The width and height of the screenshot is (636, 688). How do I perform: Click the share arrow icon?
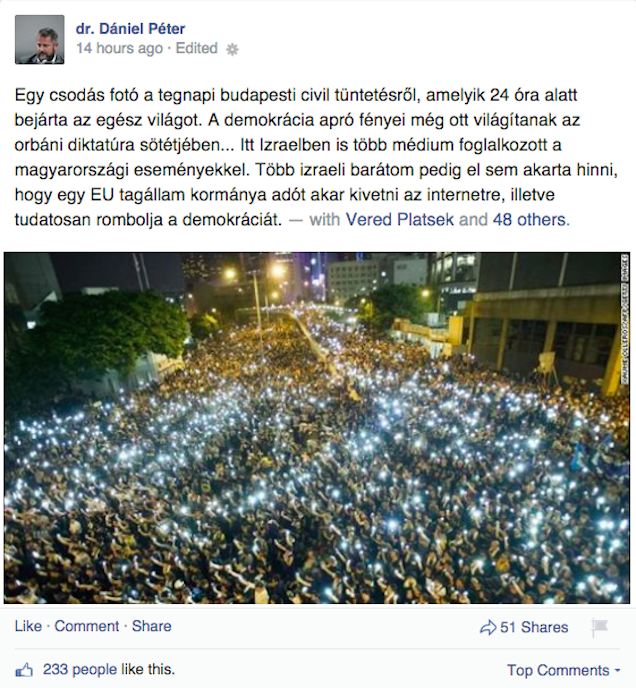click(488, 628)
